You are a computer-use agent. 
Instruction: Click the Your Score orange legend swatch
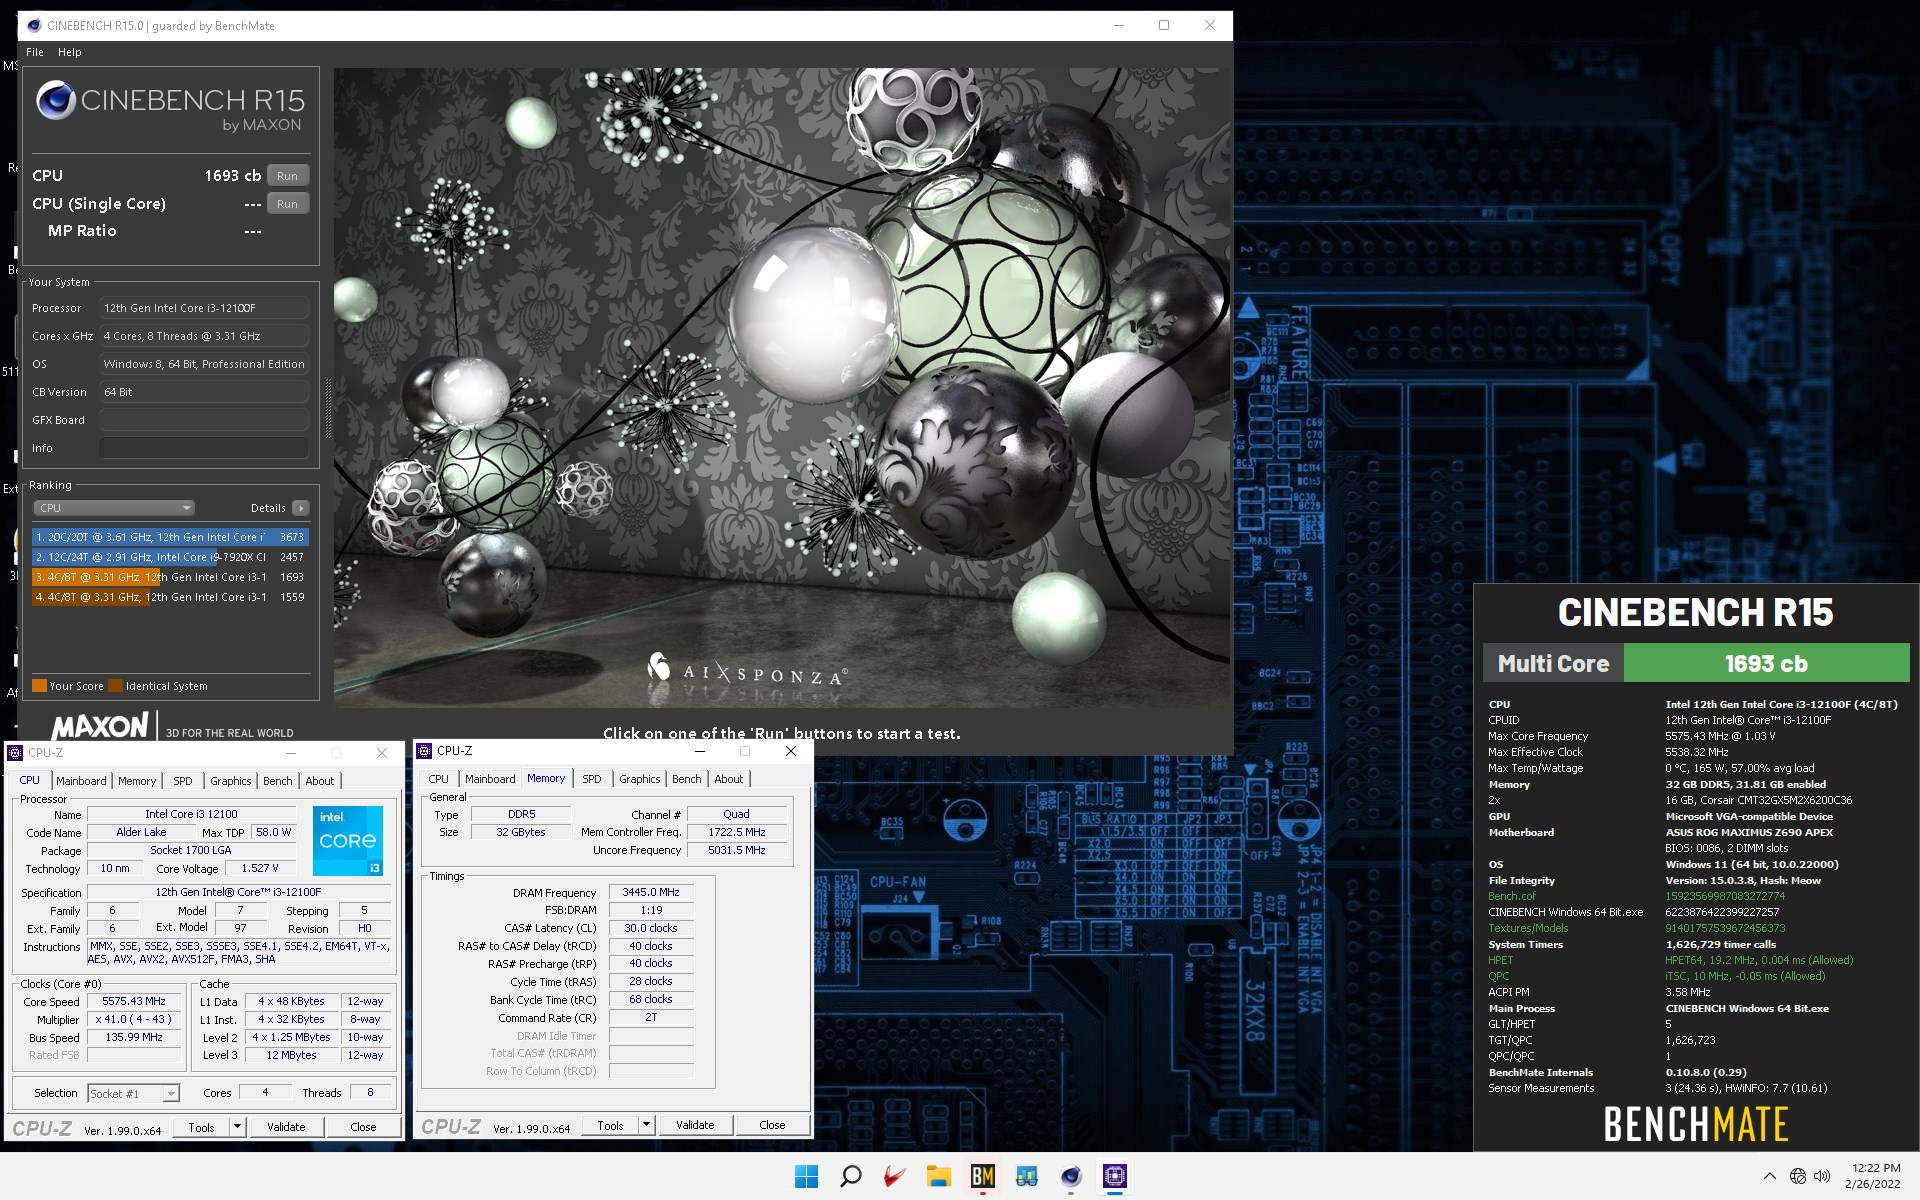click(40, 686)
